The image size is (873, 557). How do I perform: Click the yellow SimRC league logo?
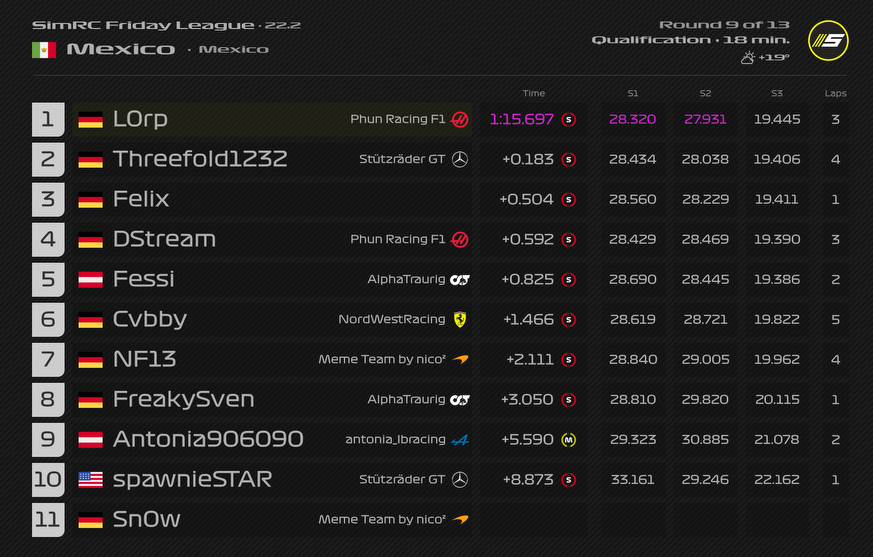click(x=828, y=40)
